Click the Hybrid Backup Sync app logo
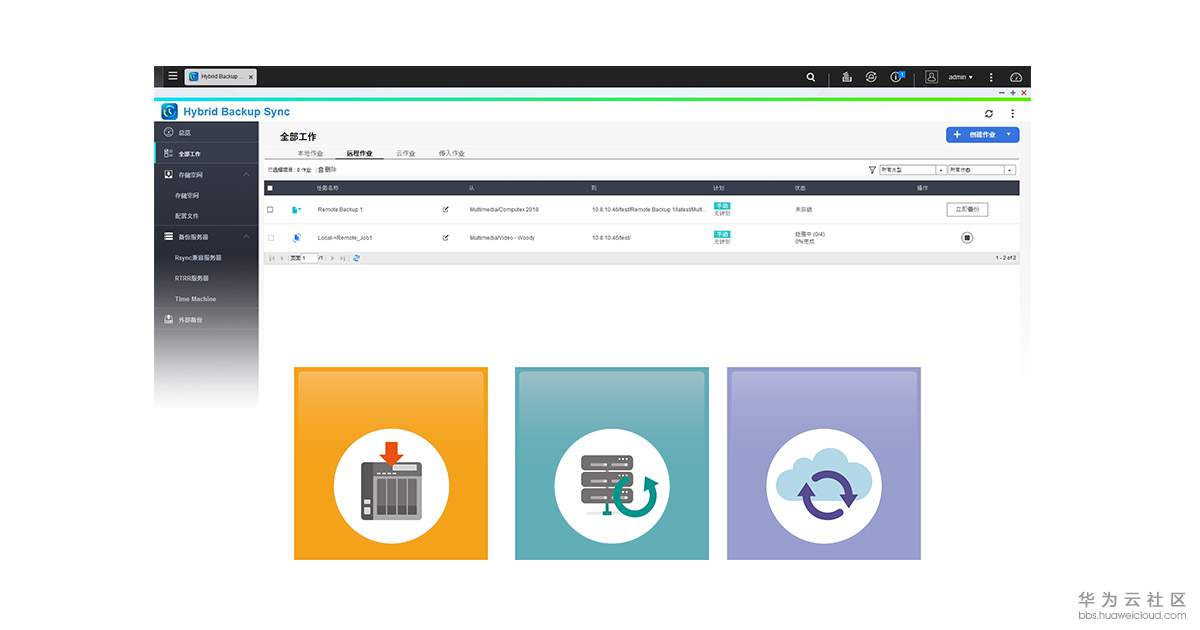The image size is (1200, 630). (x=169, y=112)
